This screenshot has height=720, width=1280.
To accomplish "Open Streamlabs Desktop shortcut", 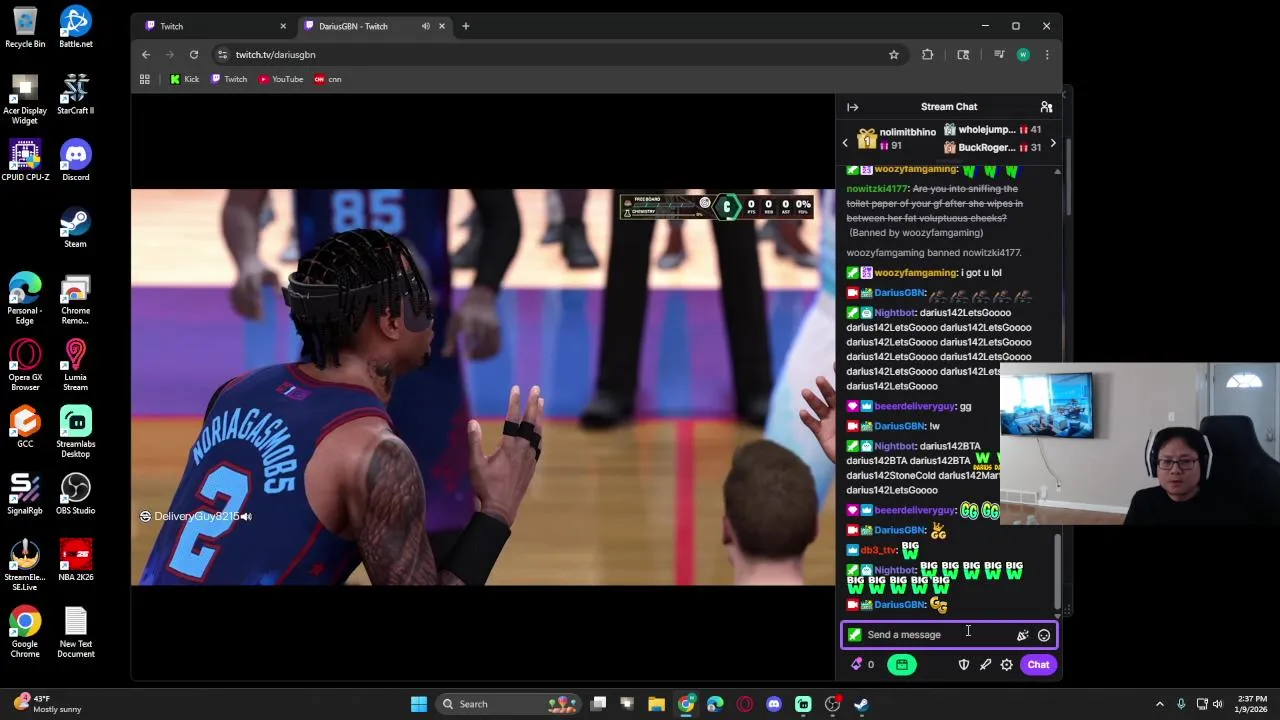I will (x=75, y=432).
